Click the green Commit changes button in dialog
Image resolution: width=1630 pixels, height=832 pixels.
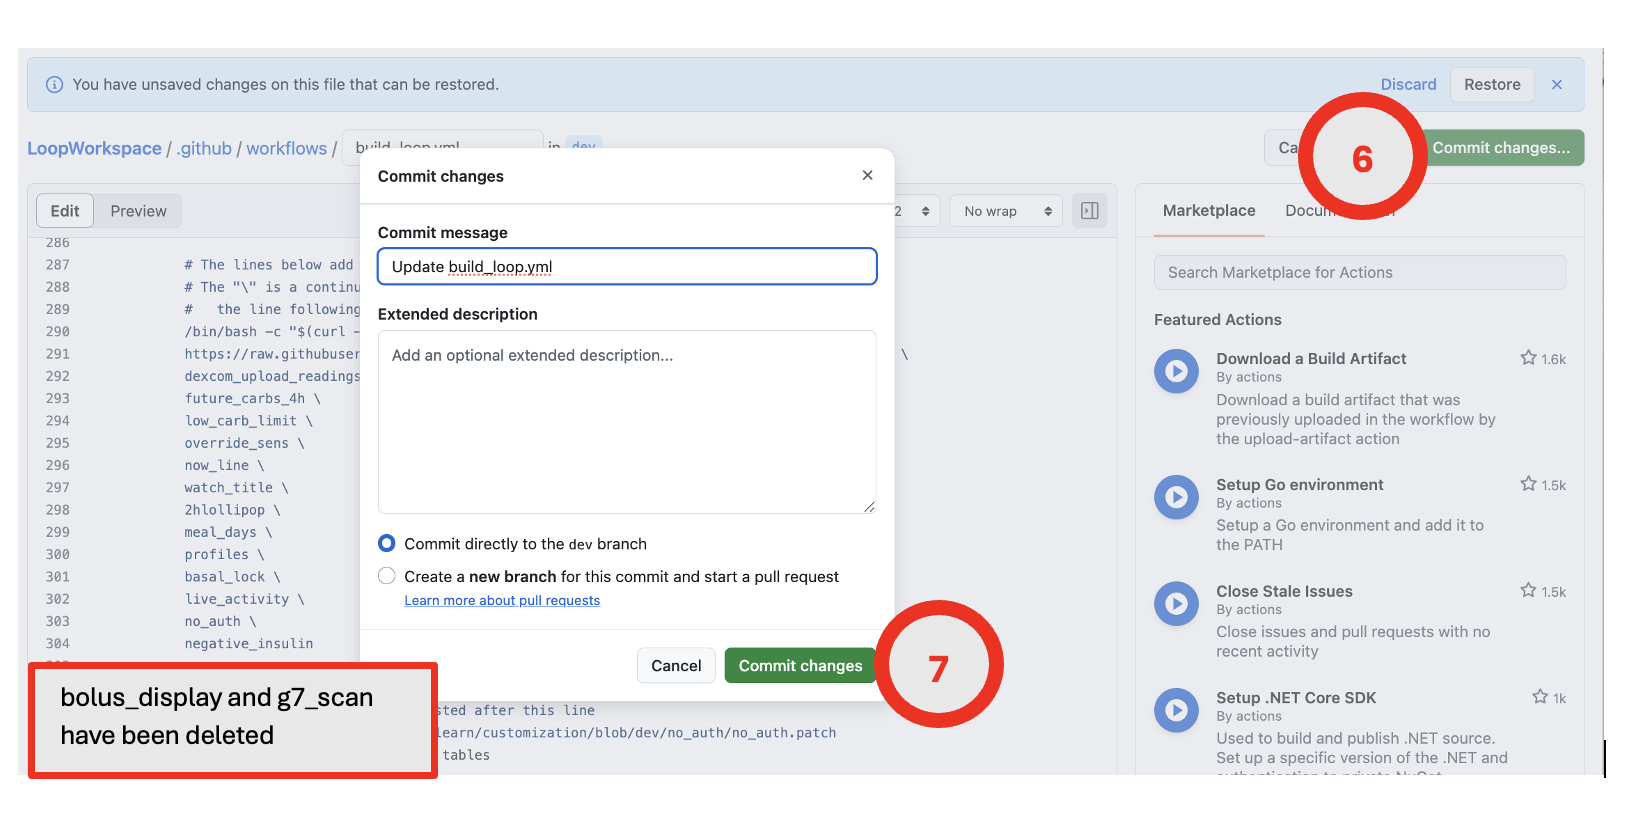(x=799, y=666)
